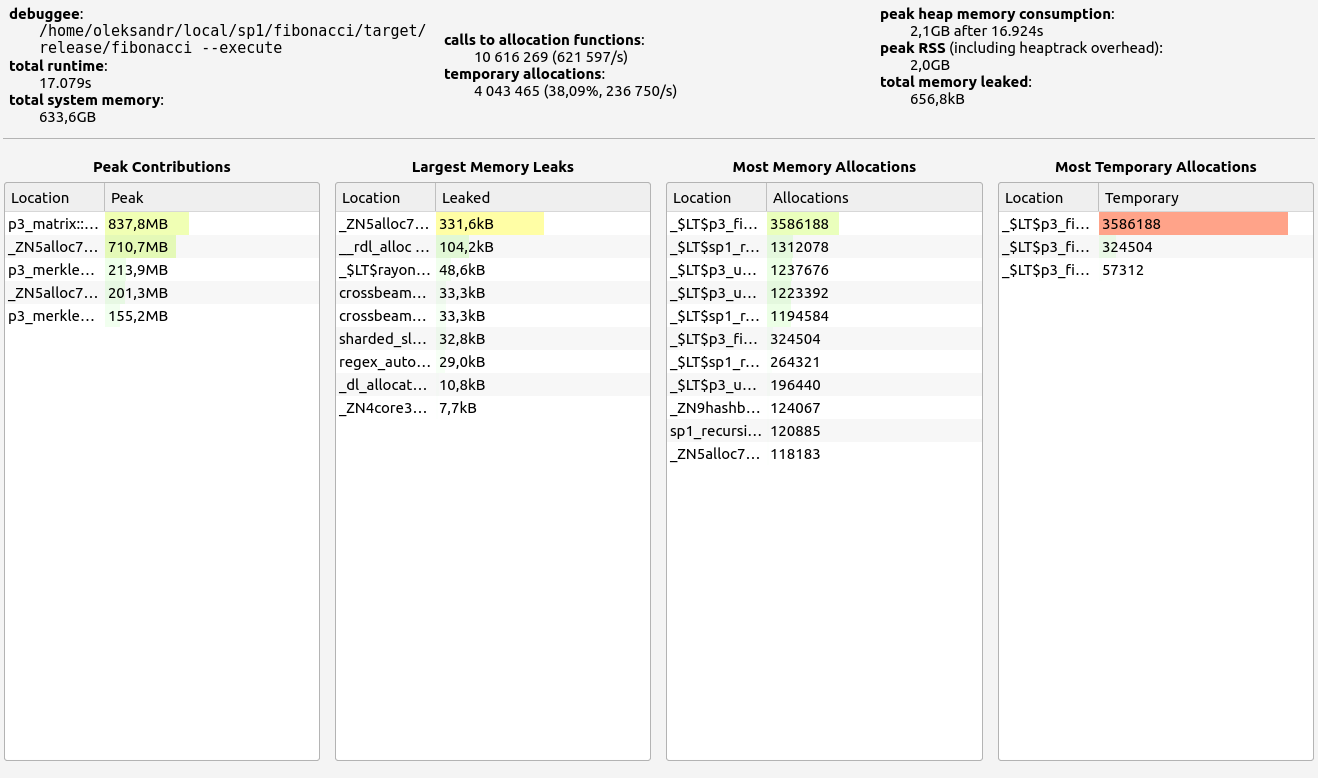Select the __rdl_alloc row with 104,2kB leaked
The image size is (1318, 778).
pyautogui.click(x=385, y=247)
